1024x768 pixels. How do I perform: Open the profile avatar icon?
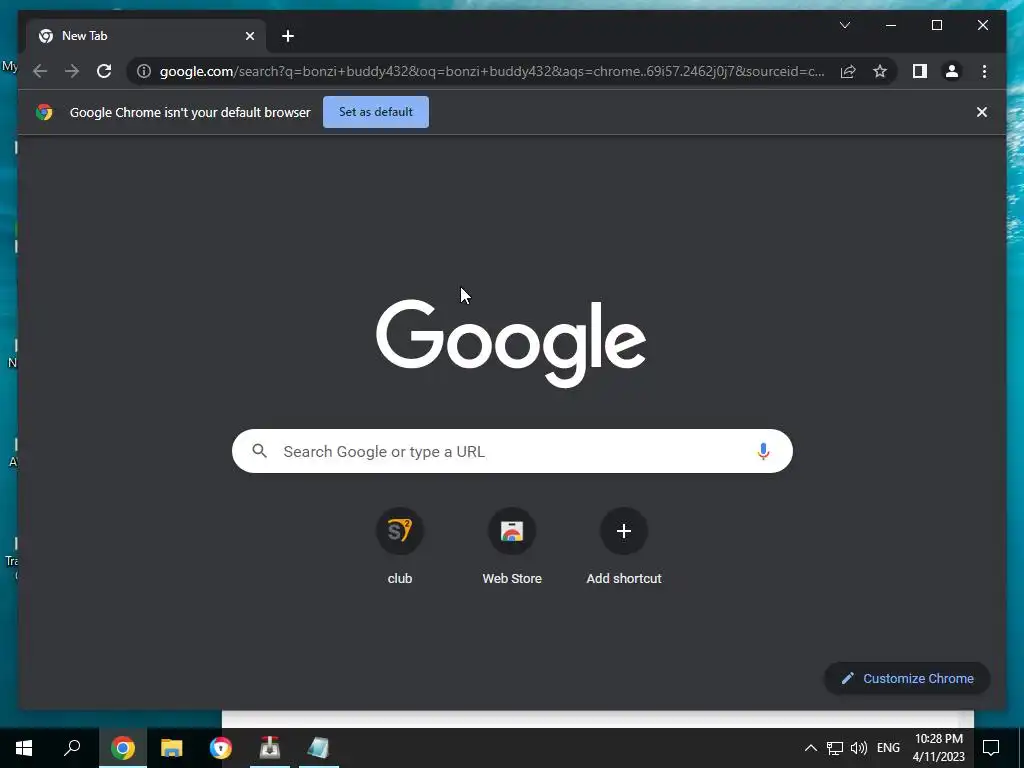[952, 71]
